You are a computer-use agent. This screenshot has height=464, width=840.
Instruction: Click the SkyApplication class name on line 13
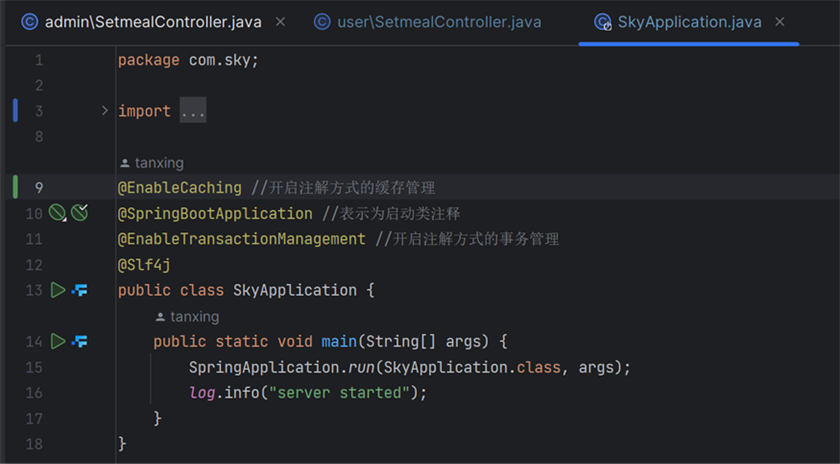[x=295, y=290]
